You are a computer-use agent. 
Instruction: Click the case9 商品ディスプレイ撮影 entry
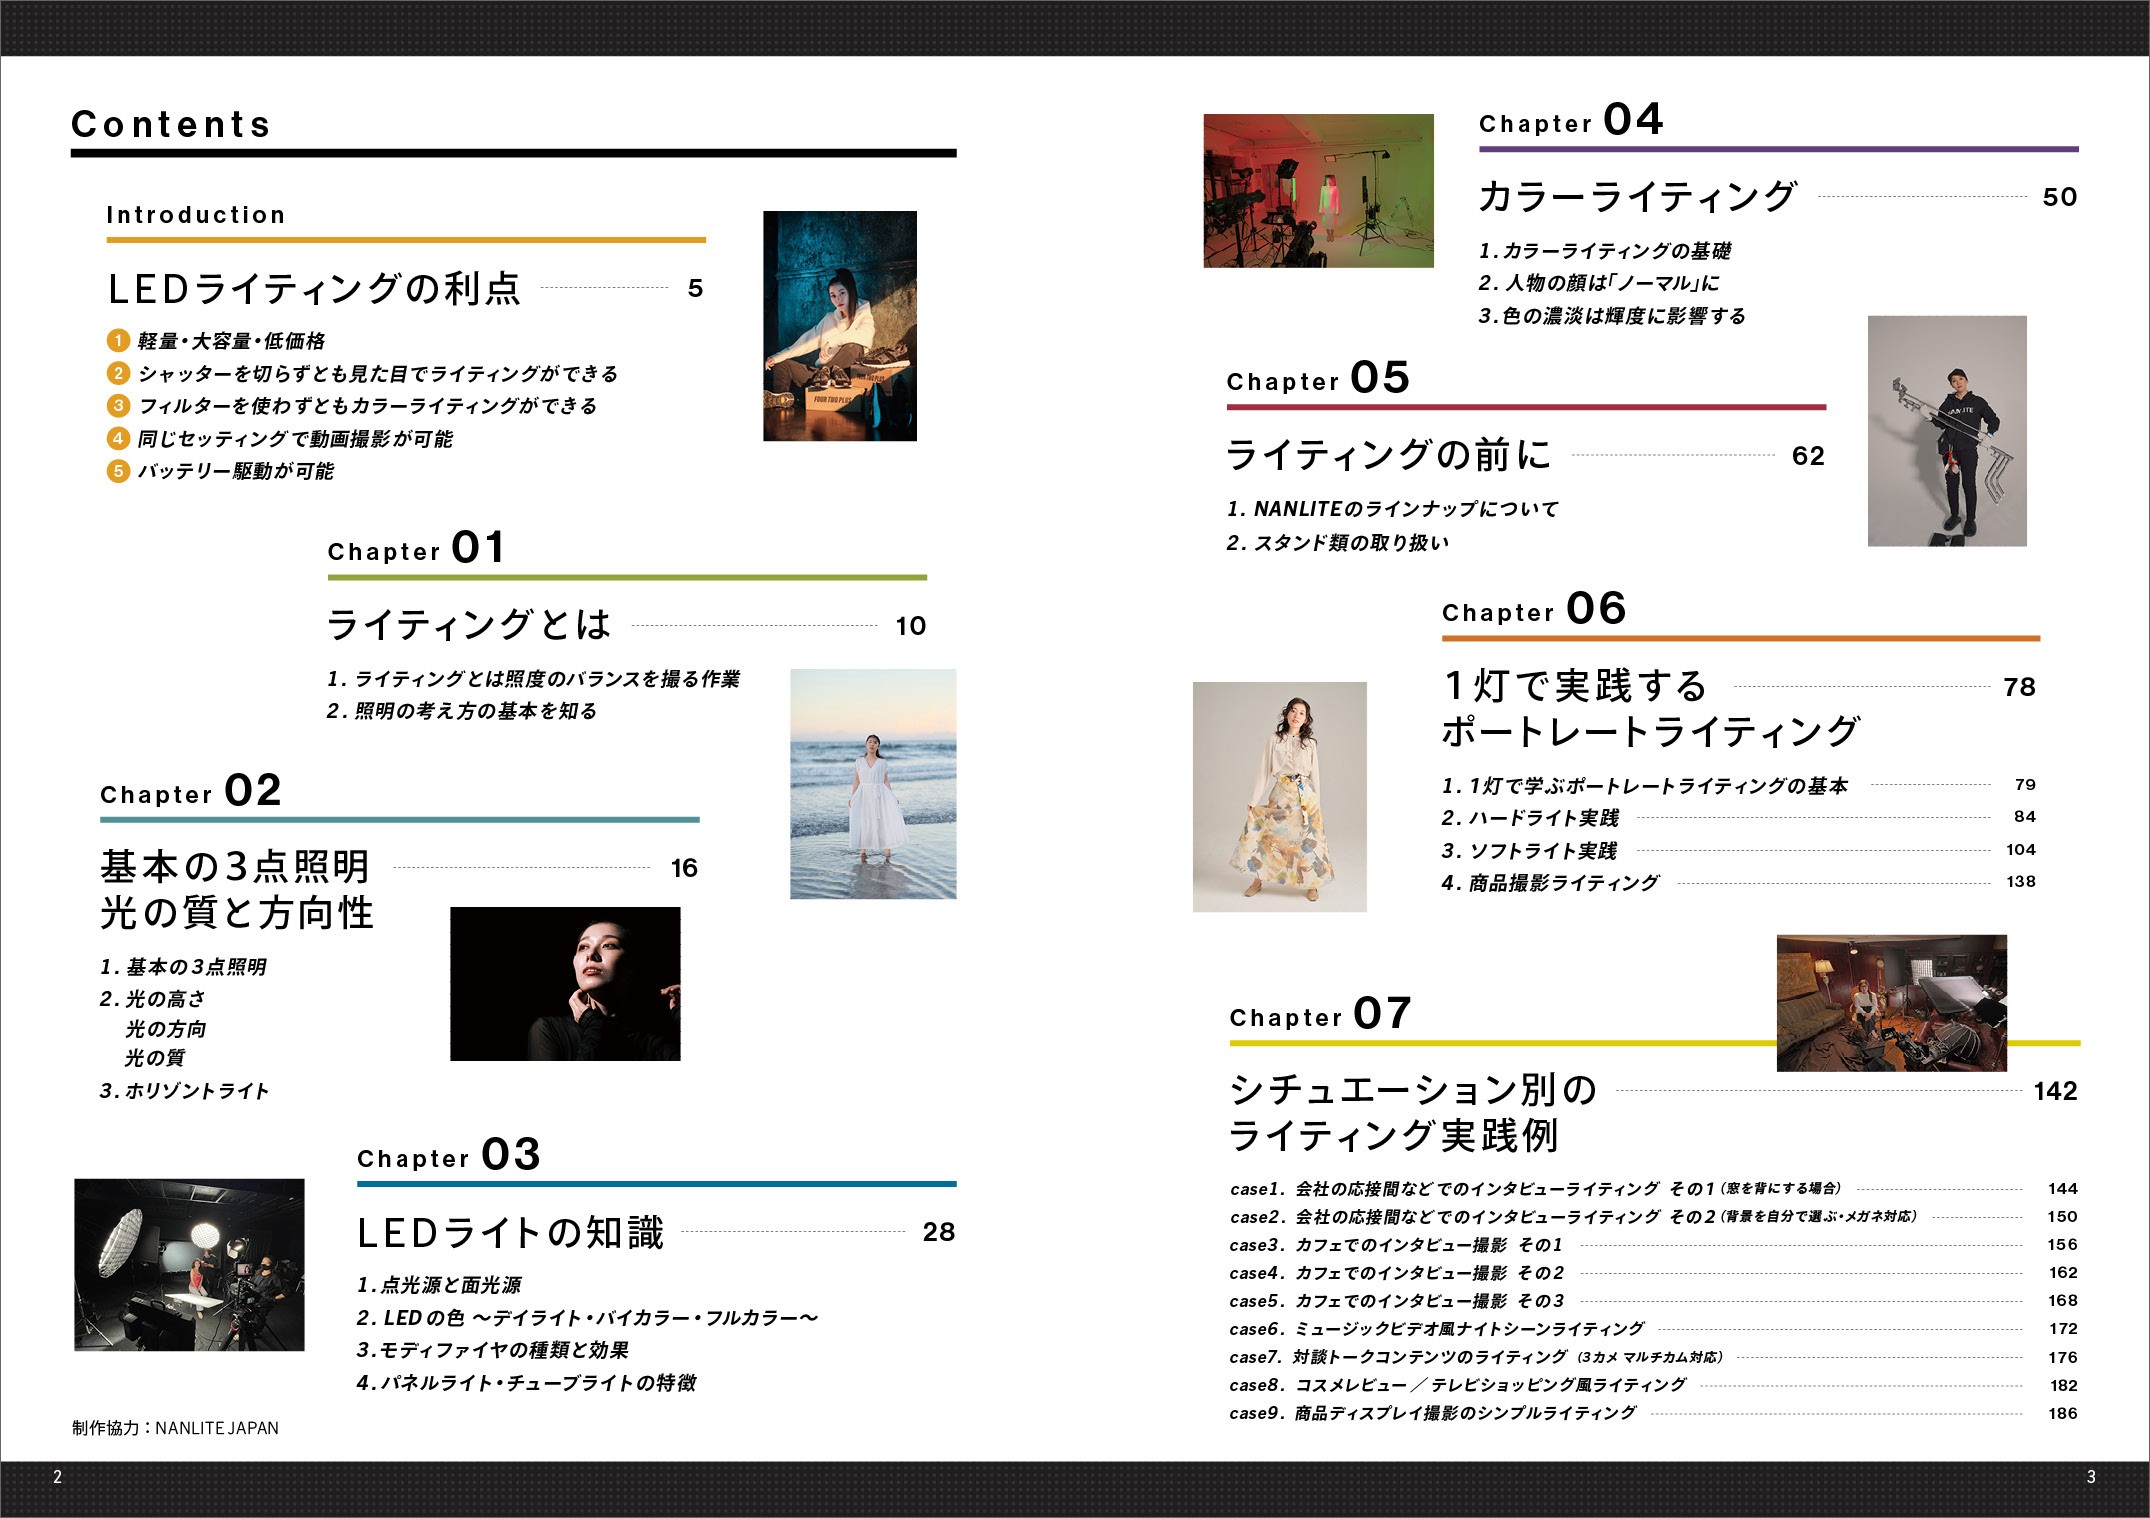coord(1433,1413)
